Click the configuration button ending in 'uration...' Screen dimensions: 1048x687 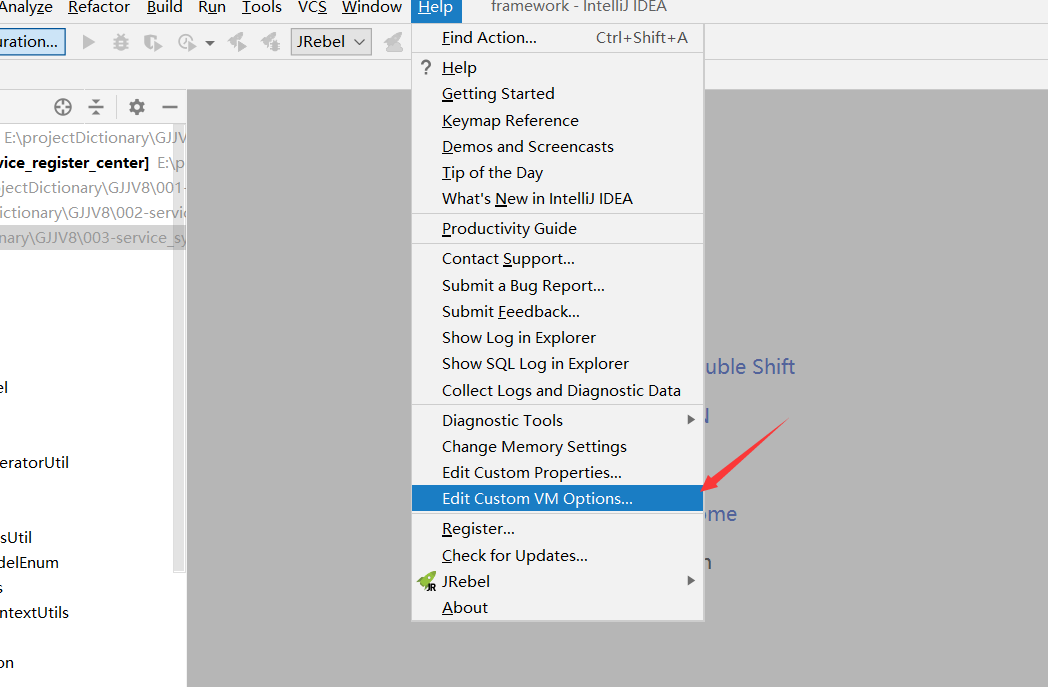click(32, 41)
